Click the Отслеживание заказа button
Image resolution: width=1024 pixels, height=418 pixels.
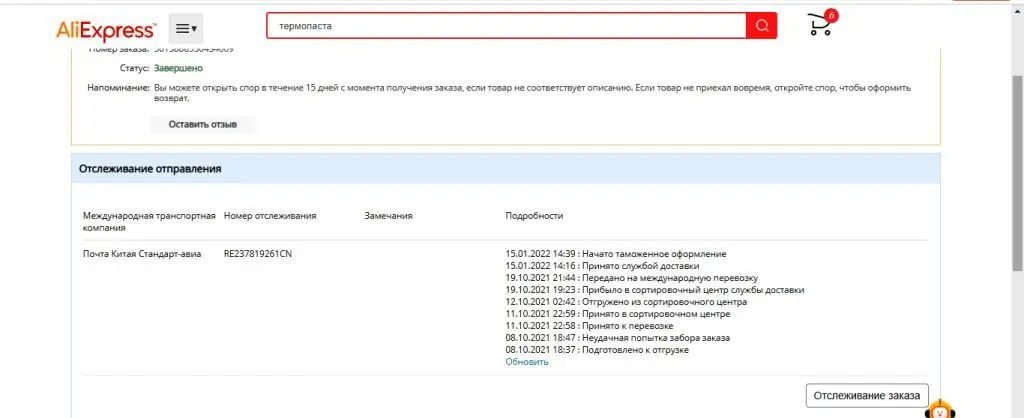tap(867, 395)
